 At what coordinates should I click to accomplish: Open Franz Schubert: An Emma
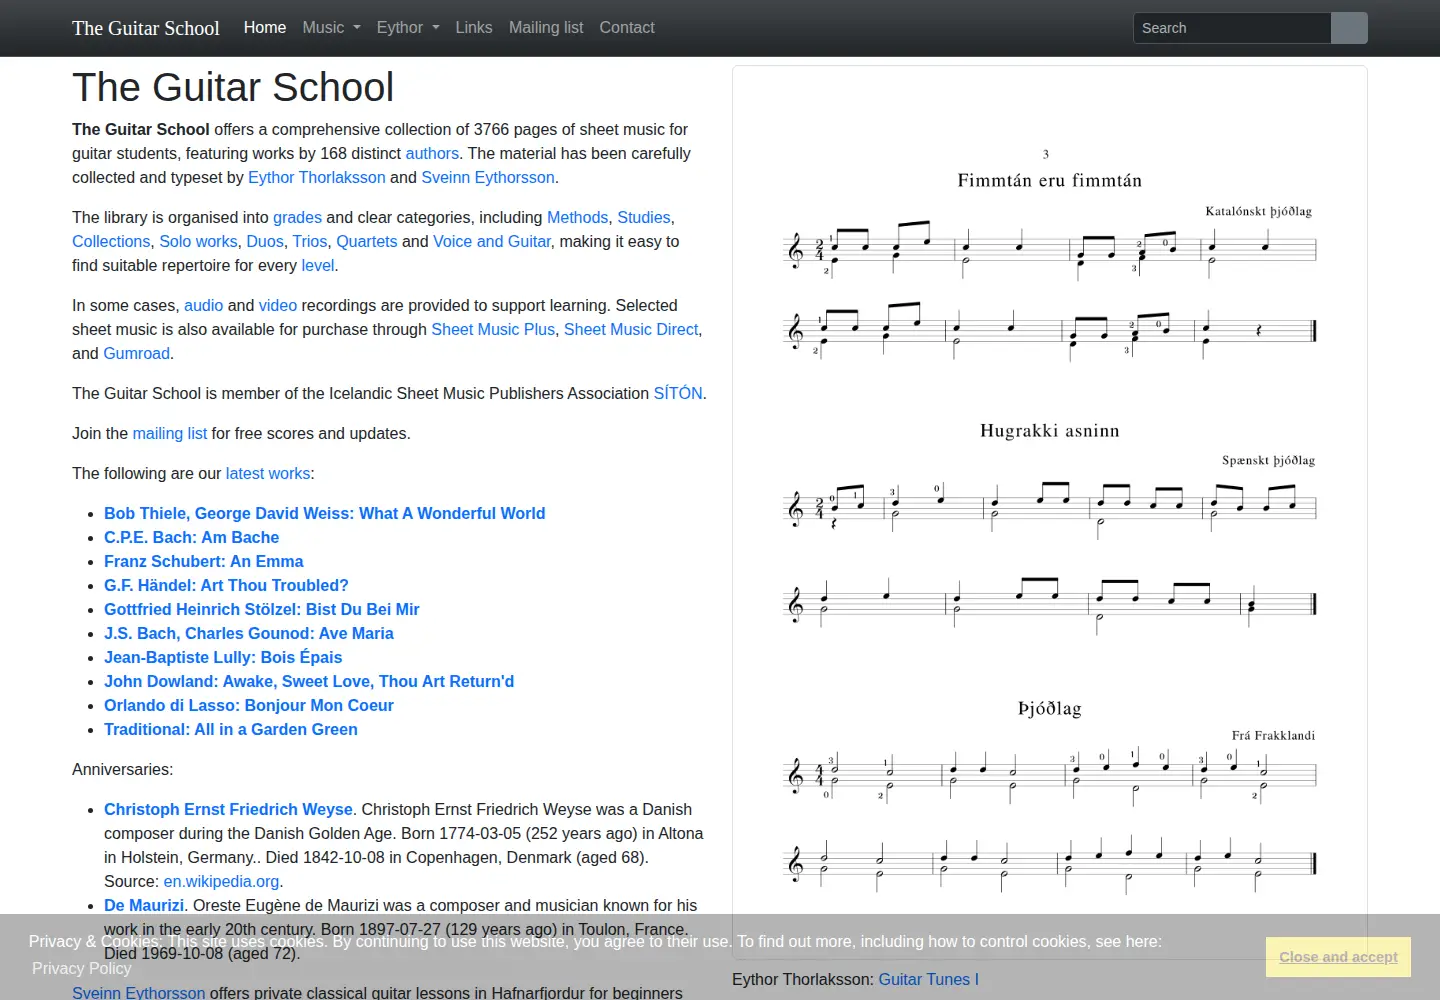204,561
